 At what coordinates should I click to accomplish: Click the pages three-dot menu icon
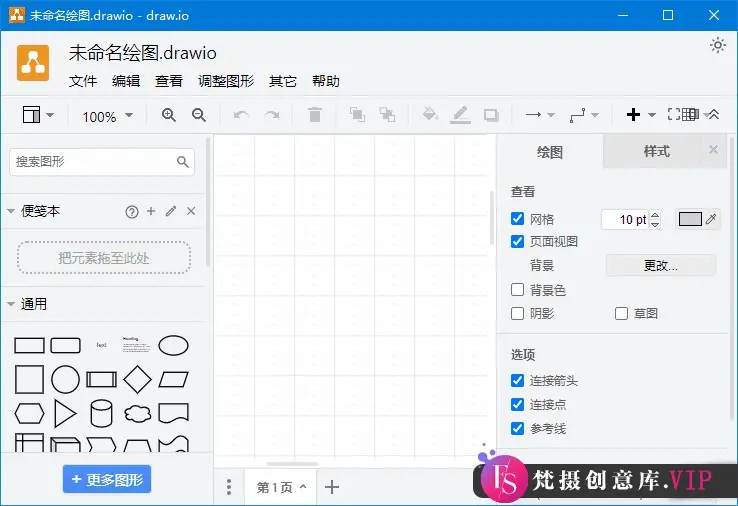click(x=229, y=487)
